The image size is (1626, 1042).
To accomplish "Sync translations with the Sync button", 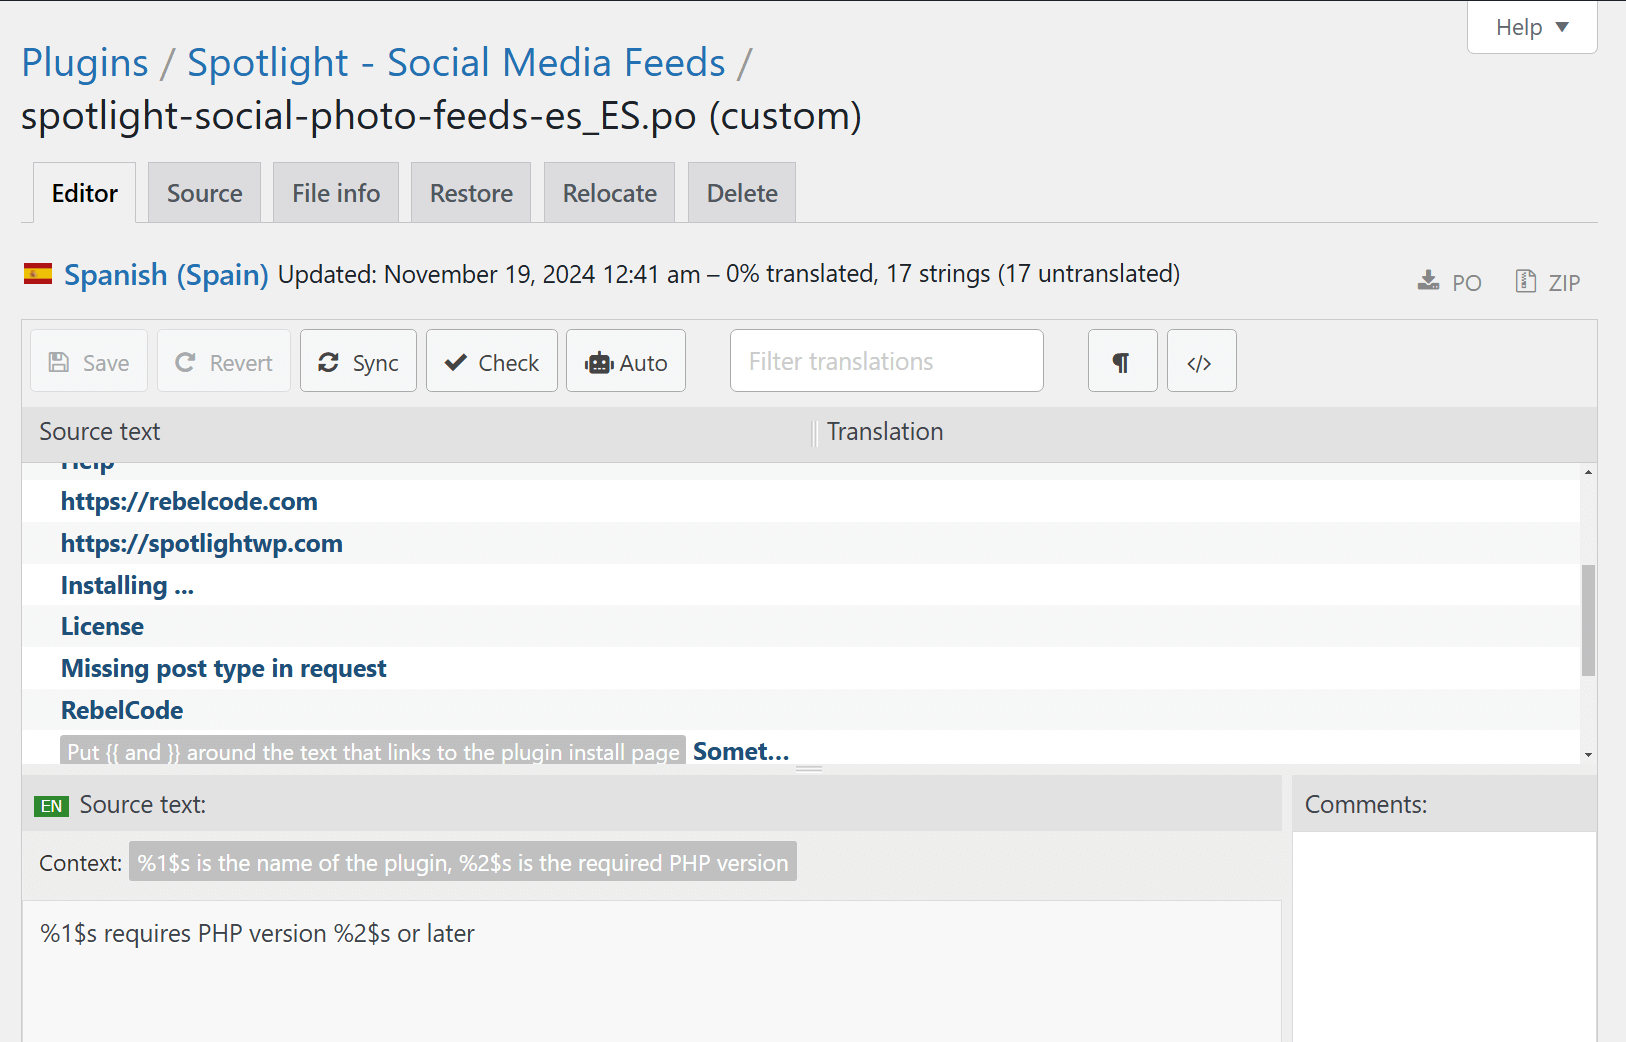I will [x=358, y=361].
